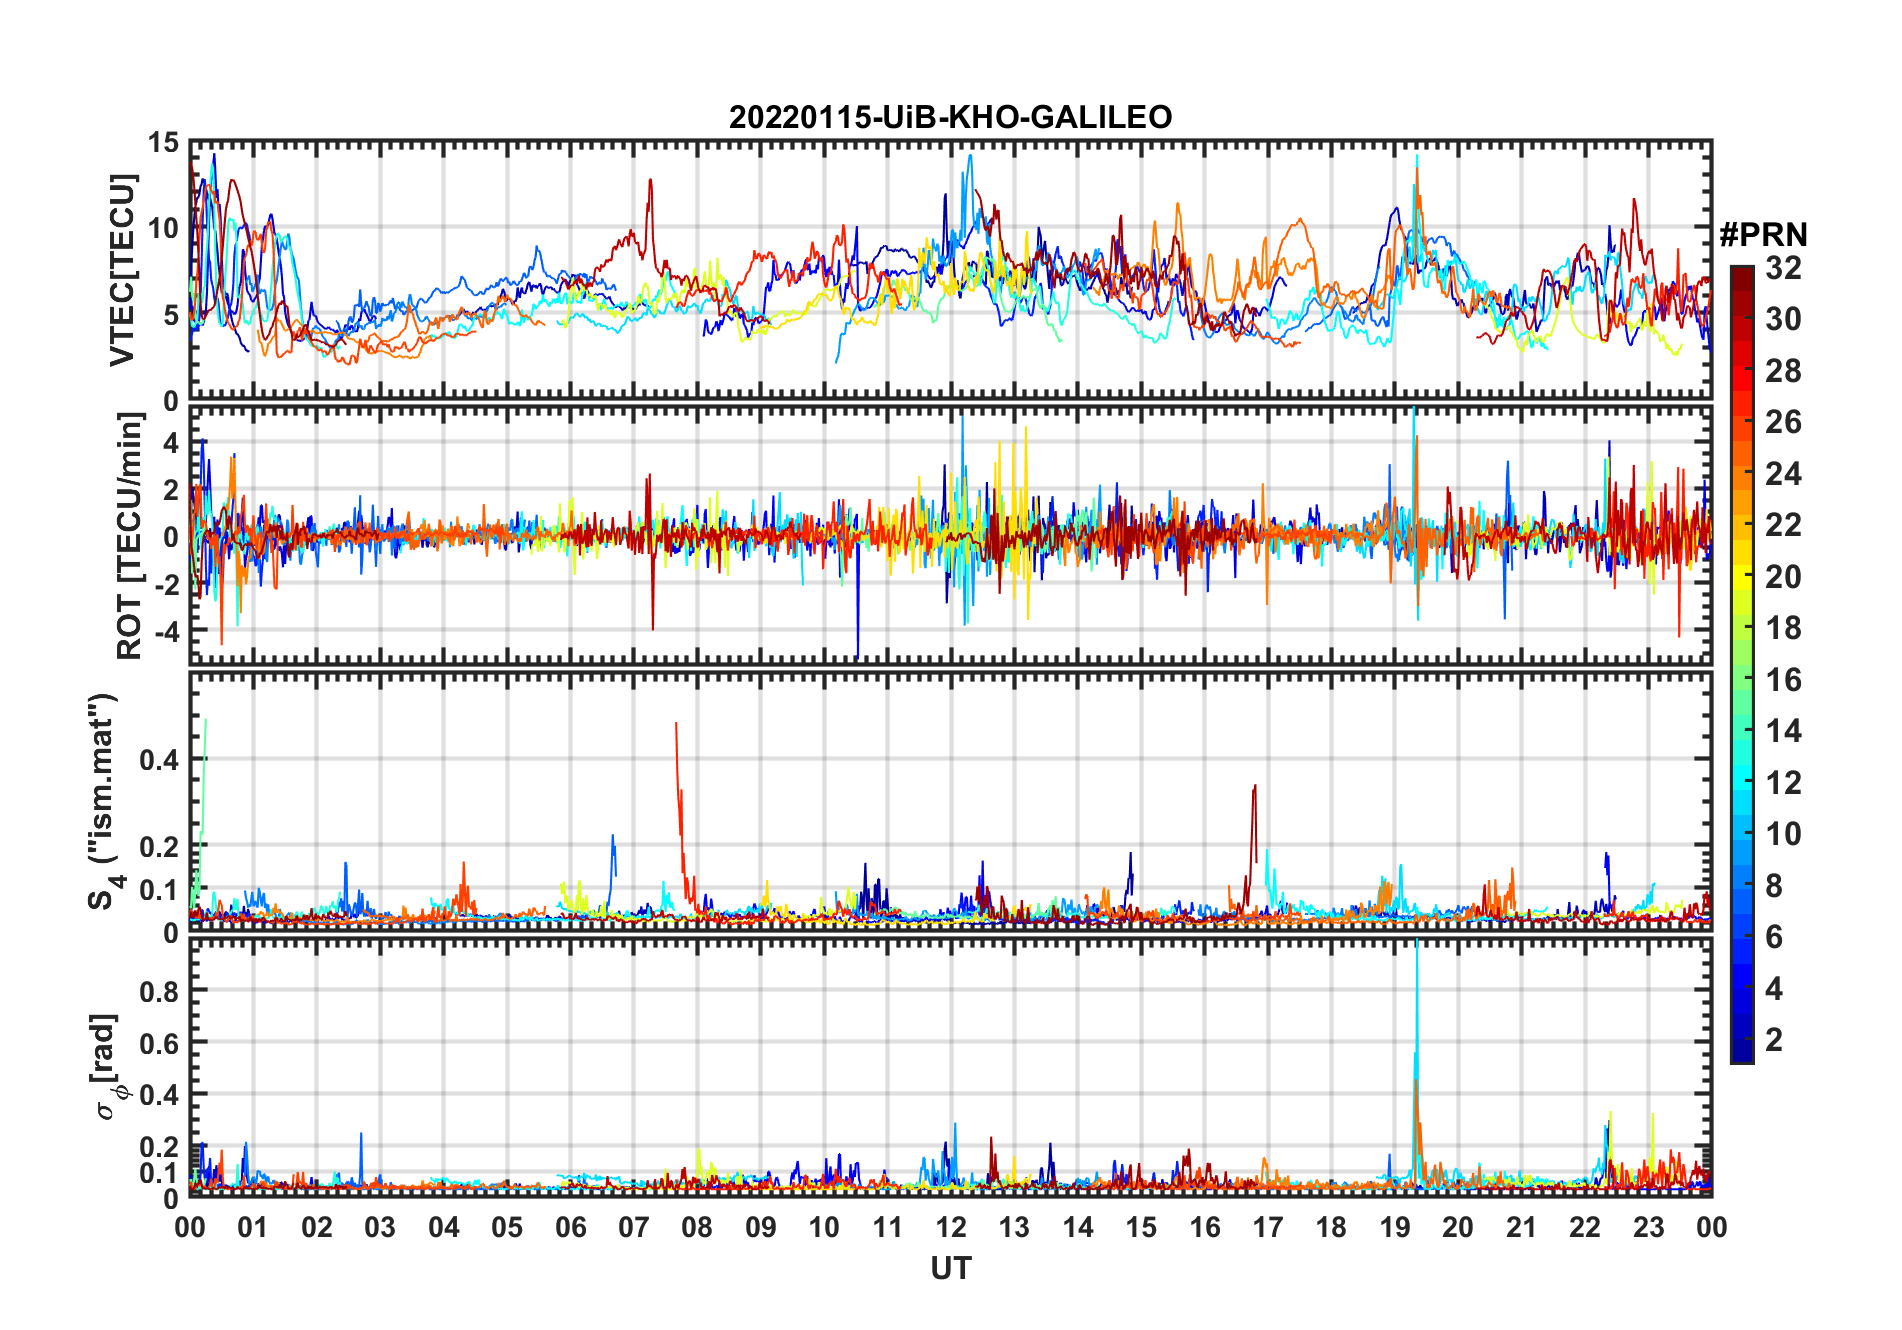
Task: Select the 16 label on the colorbar
Action: coord(1783,680)
